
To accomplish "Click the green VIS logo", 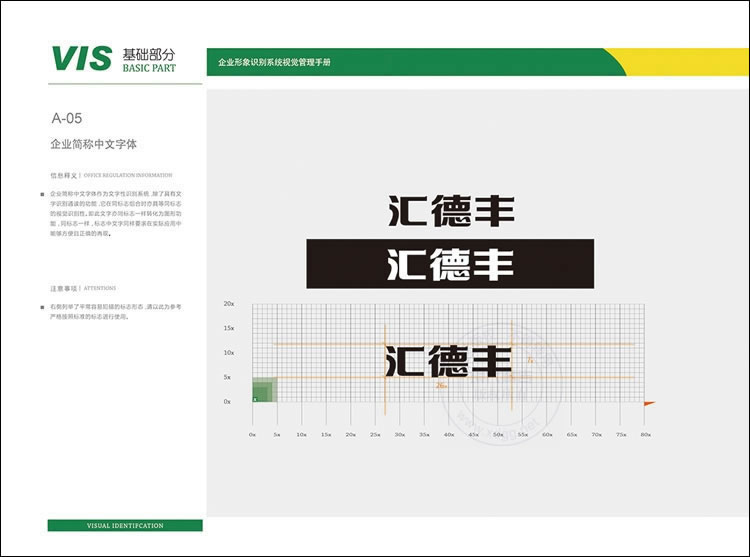I will coord(82,58).
